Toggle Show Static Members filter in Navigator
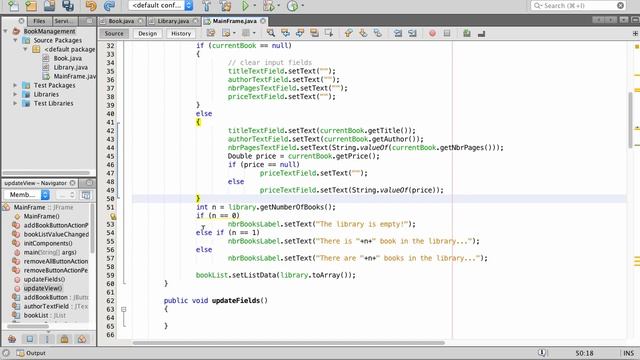Screen dimensions: 640x360 click(47, 339)
